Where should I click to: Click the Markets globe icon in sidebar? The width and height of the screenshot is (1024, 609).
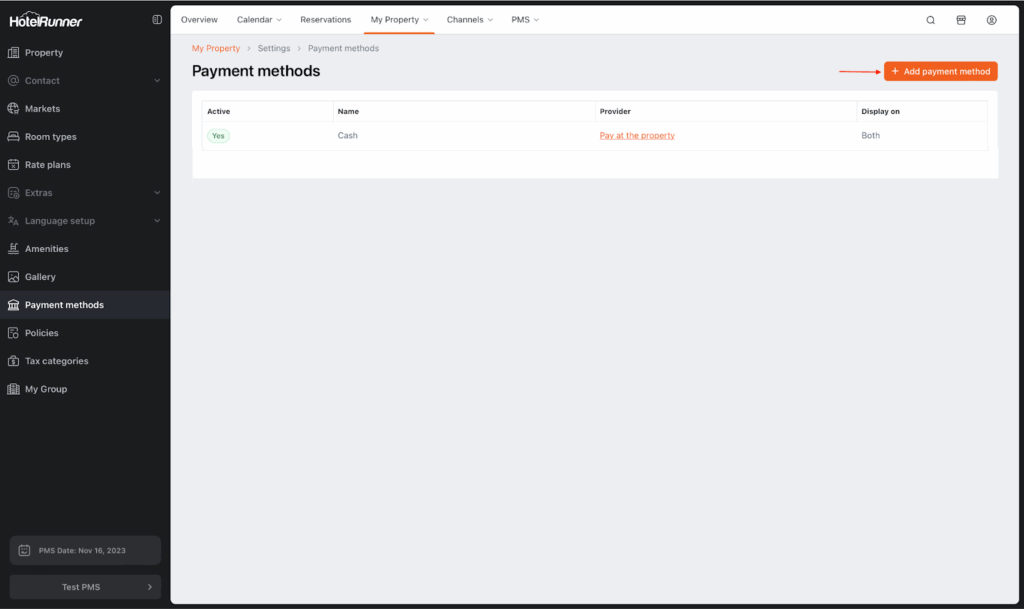14,109
